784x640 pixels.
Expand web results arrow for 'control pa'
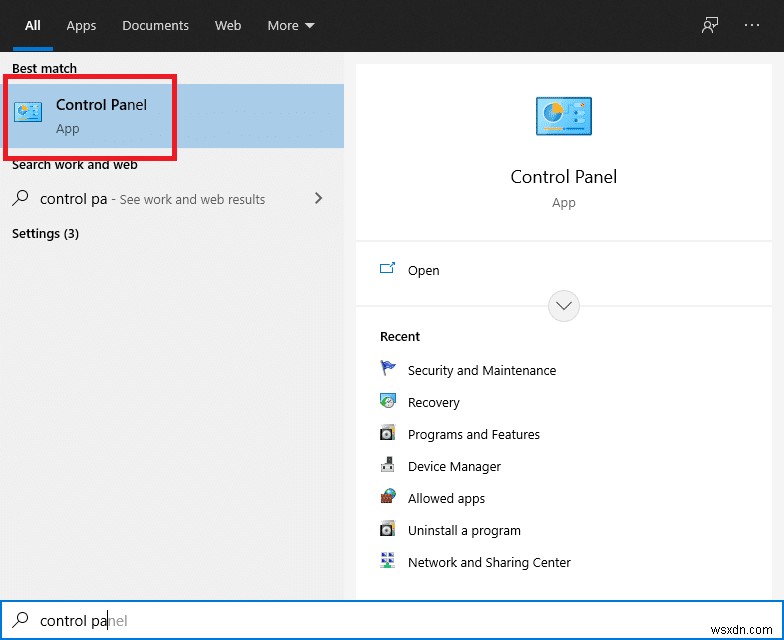coord(318,198)
